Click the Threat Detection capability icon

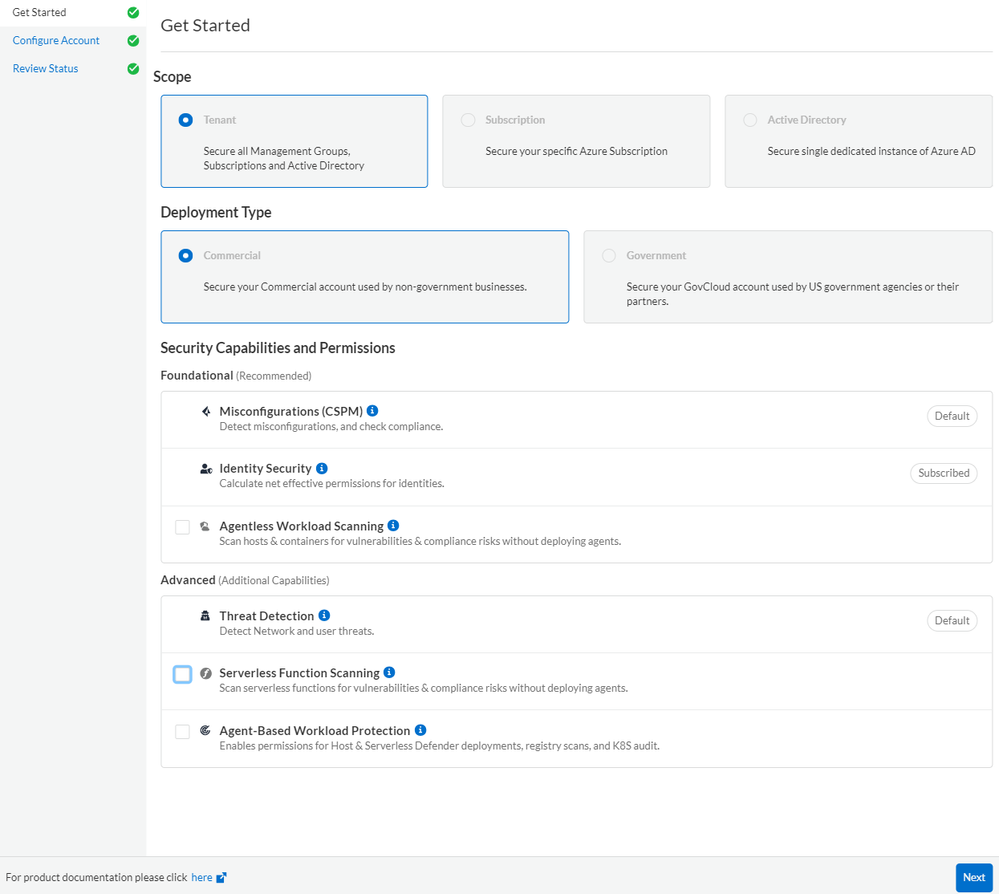click(x=206, y=616)
